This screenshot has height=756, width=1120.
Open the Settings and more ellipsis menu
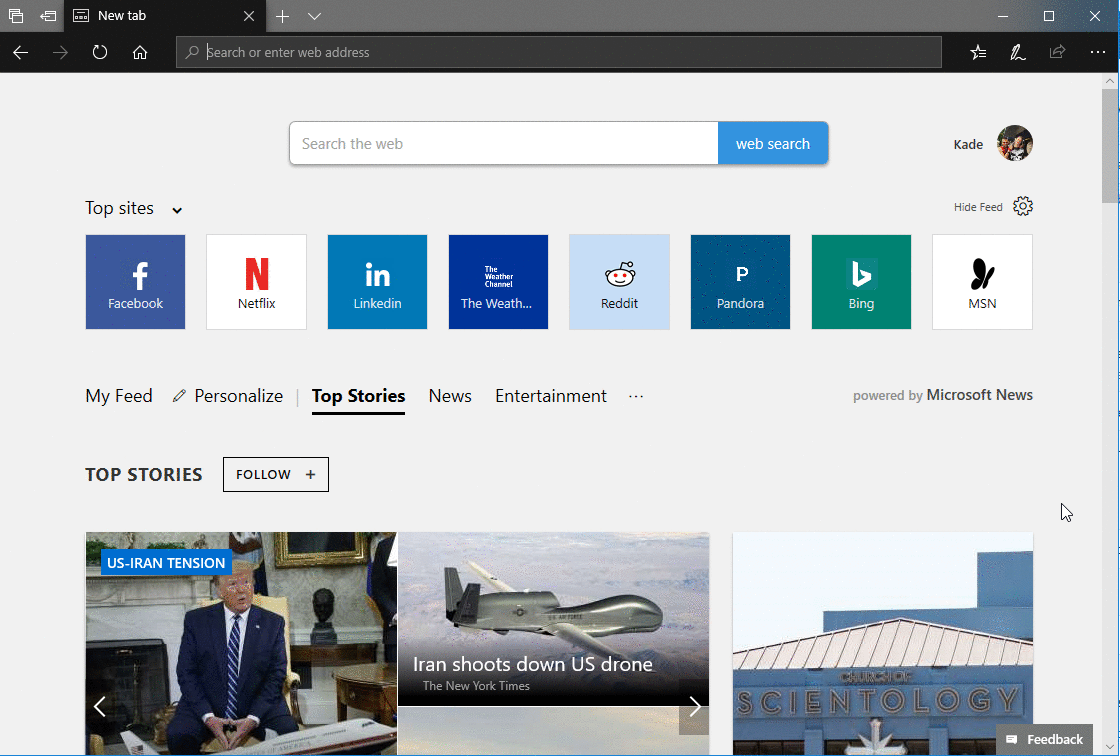tap(1097, 52)
